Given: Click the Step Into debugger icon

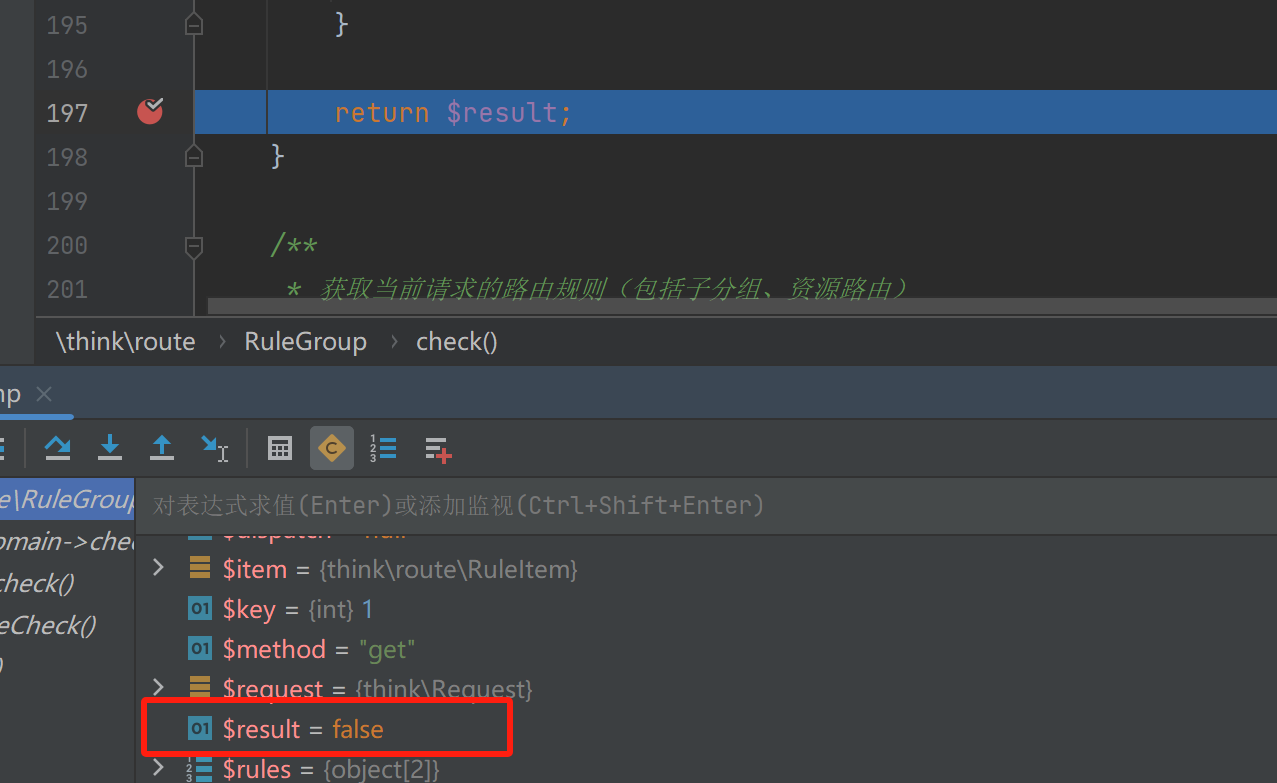Looking at the screenshot, I should tap(110, 449).
